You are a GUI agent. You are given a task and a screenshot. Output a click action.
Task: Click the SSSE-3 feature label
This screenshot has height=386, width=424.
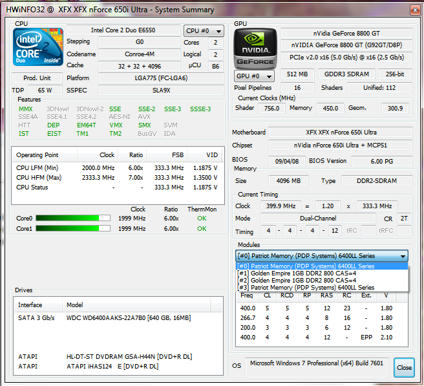click(x=200, y=109)
